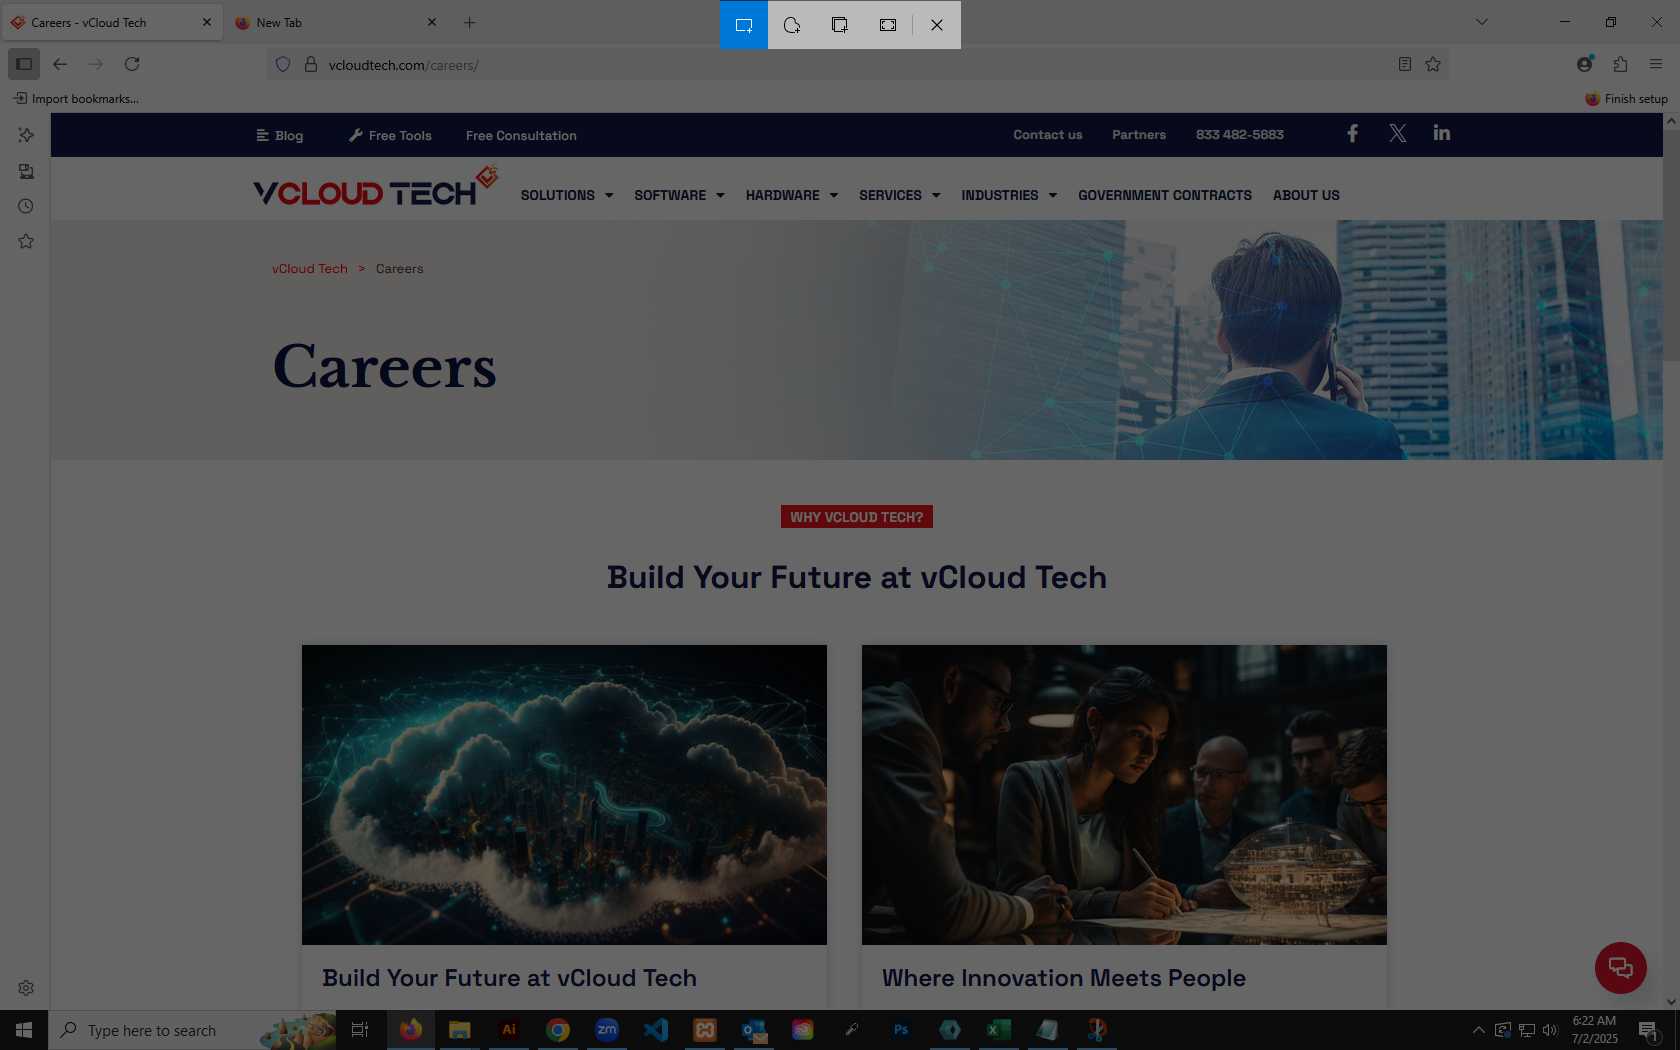Open history sidebar clock icon
The height and width of the screenshot is (1050, 1680).
[x=26, y=206]
